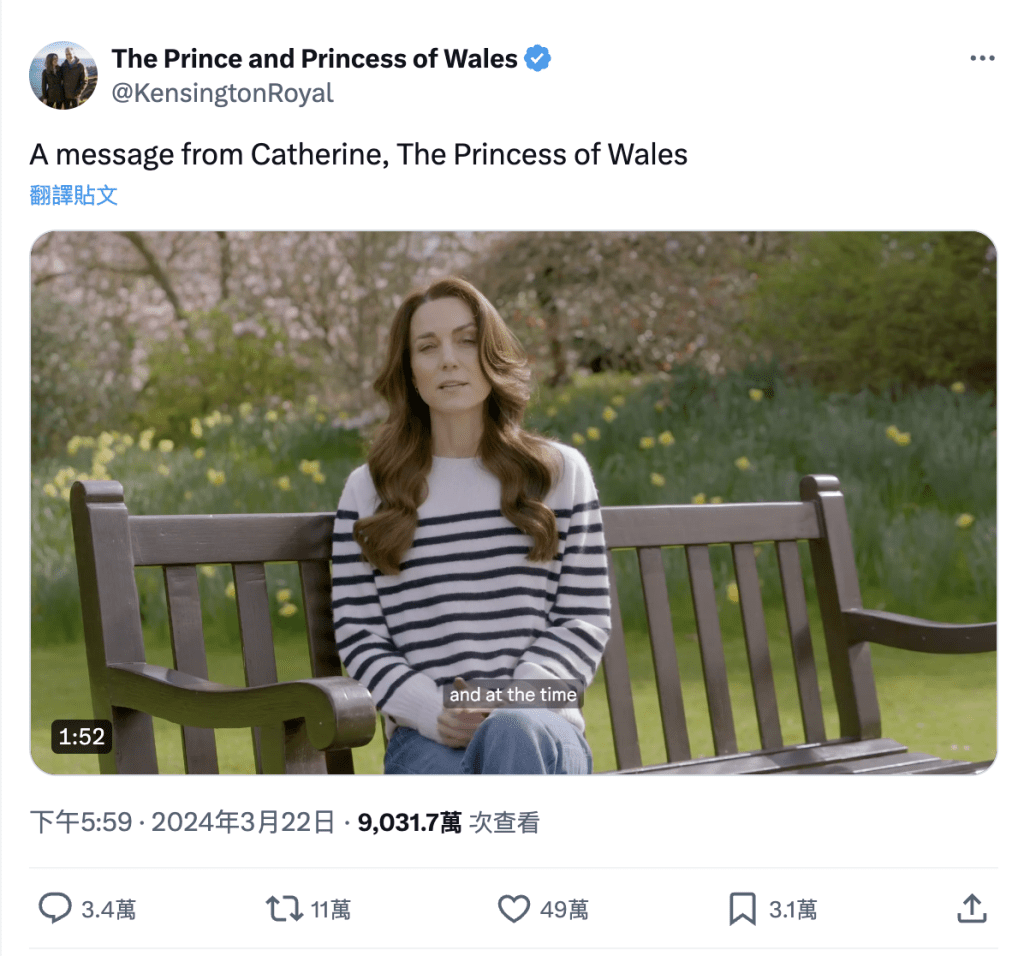Open the three-dot more options menu
The image size is (1024, 956).
tap(982, 59)
